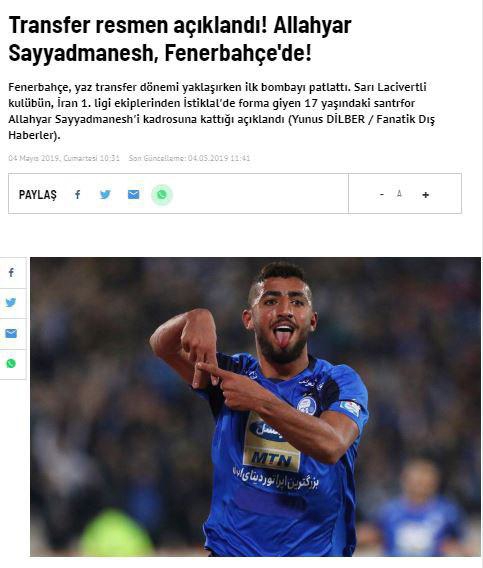Viewport: 483px width, 568px height.
Task: Click the headline 'Transfer resmen açıklandı!'
Action: click(x=138, y=25)
